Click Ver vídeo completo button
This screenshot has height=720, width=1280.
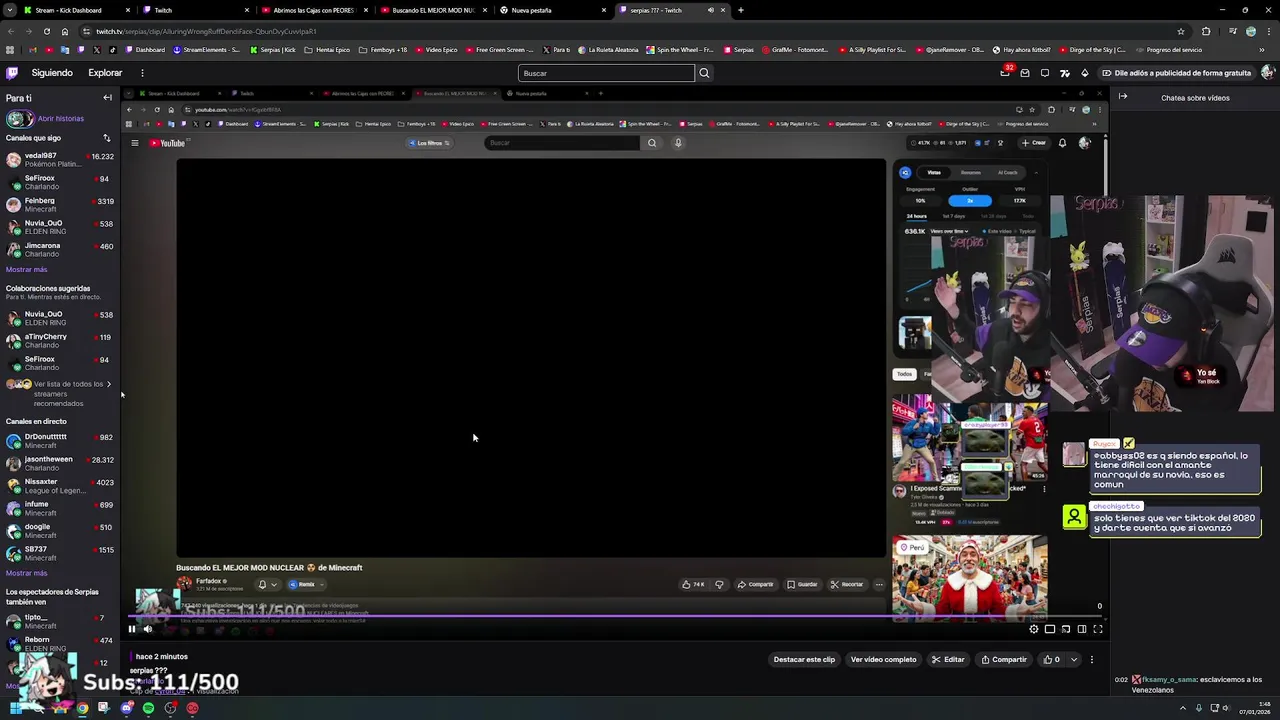883,660
